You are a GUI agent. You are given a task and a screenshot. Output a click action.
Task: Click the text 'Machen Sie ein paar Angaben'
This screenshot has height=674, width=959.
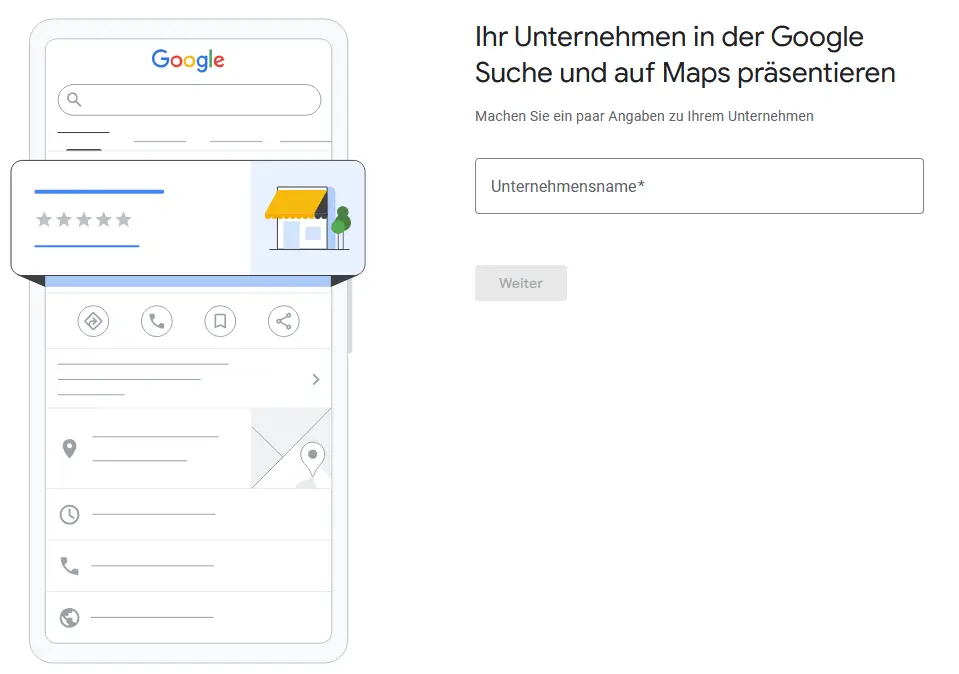click(570, 116)
